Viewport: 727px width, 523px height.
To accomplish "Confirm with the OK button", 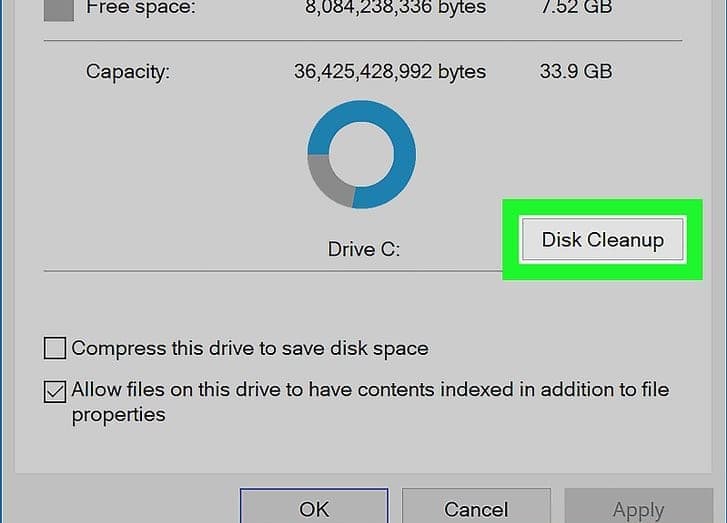I will 314,508.
